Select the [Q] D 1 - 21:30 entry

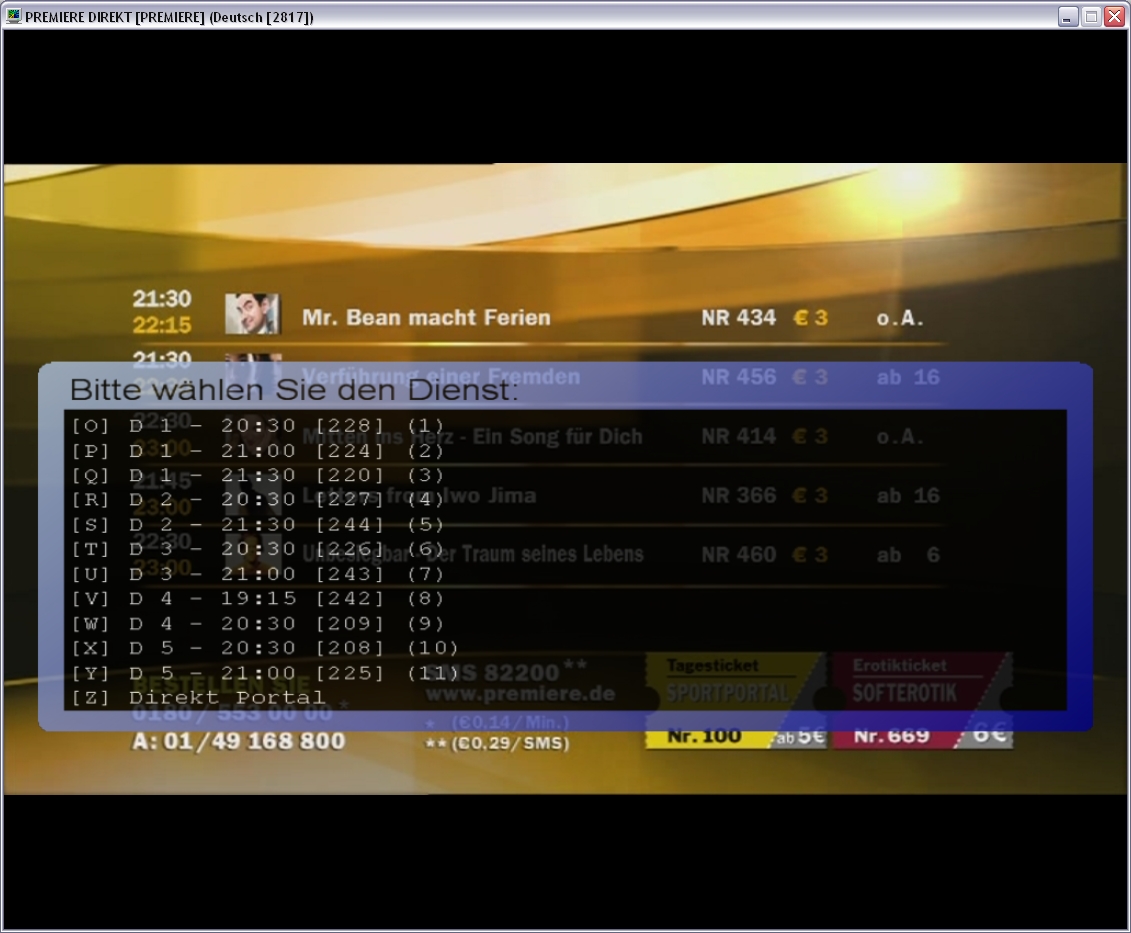(x=258, y=475)
